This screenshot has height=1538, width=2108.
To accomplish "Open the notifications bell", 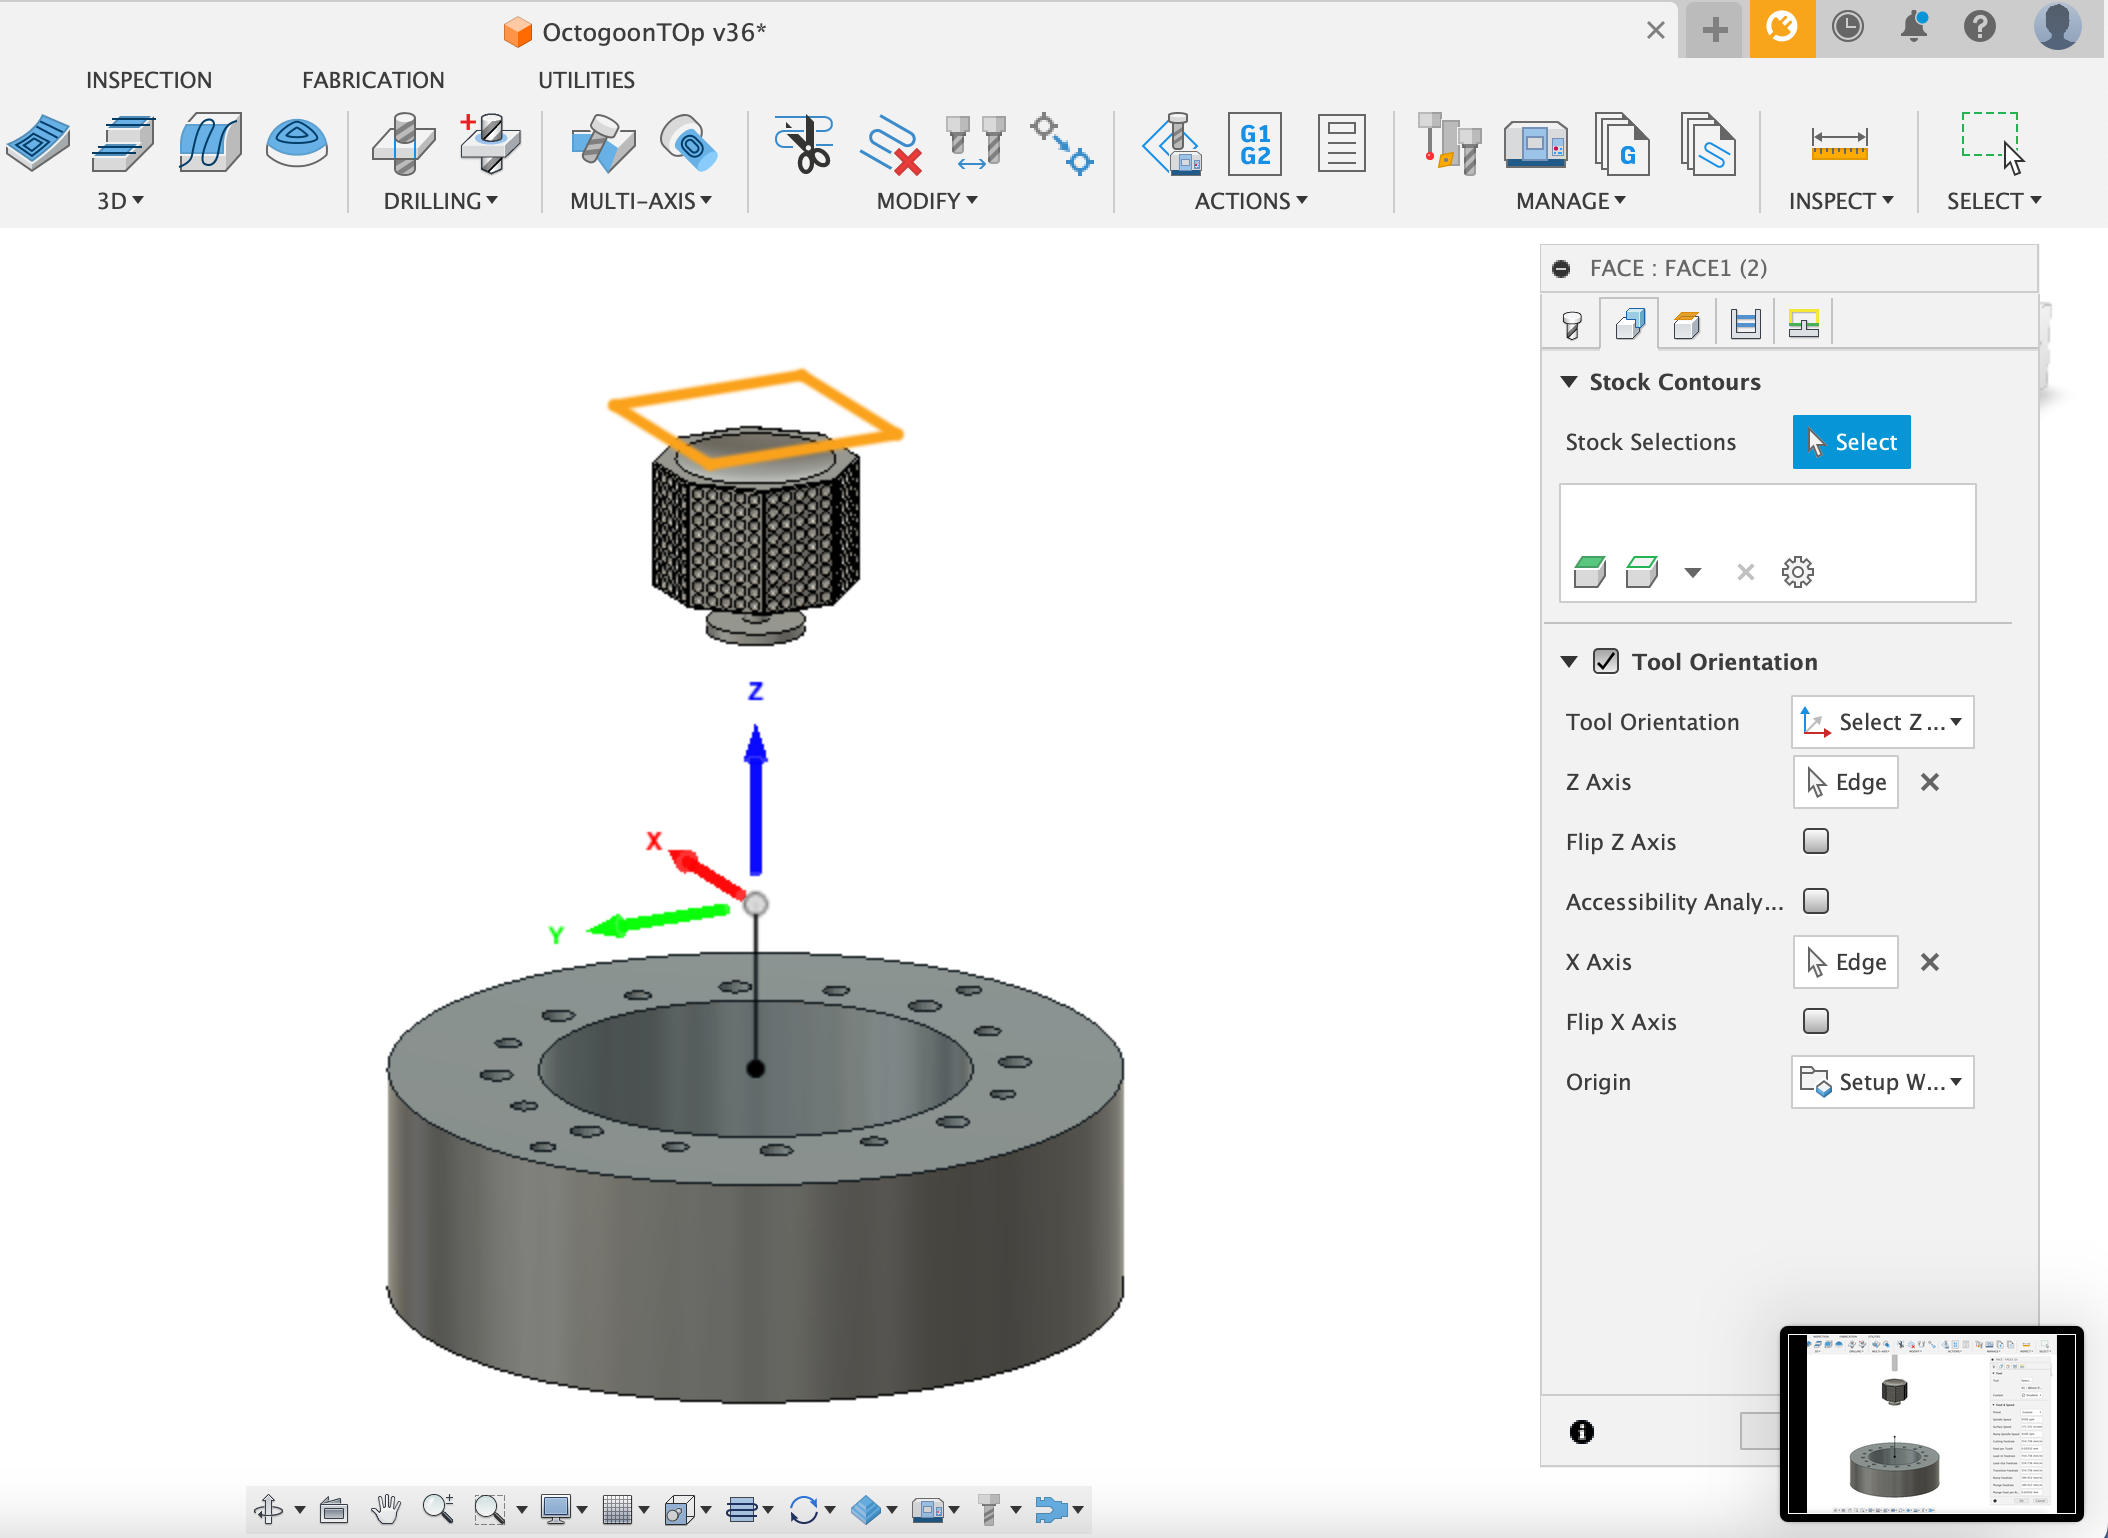I will point(1914,26).
